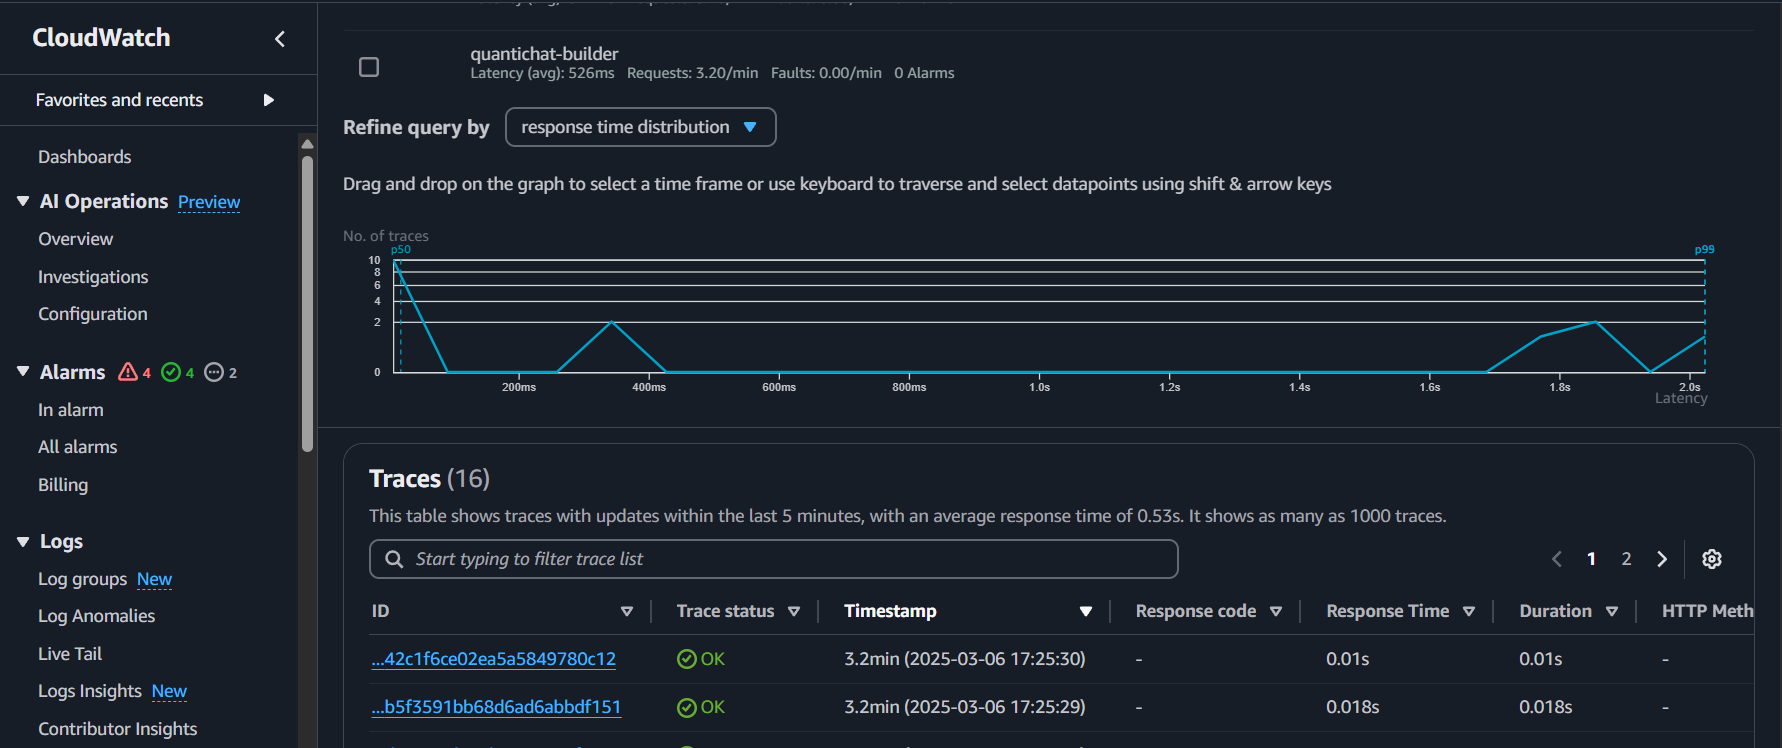
Task: Select traces page 1
Action: pos(1591,559)
